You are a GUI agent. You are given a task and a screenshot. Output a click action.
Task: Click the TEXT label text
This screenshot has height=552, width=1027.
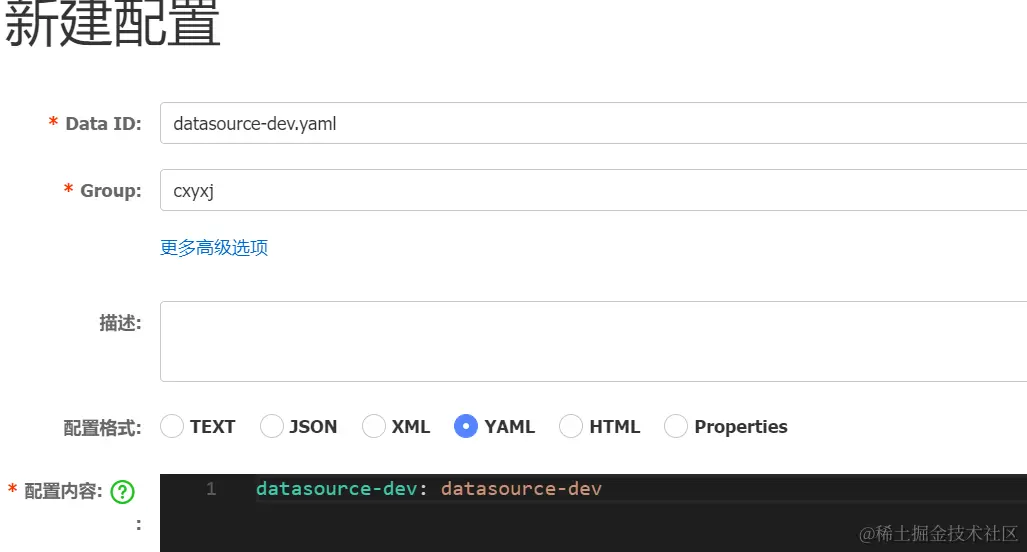tap(212, 426)
